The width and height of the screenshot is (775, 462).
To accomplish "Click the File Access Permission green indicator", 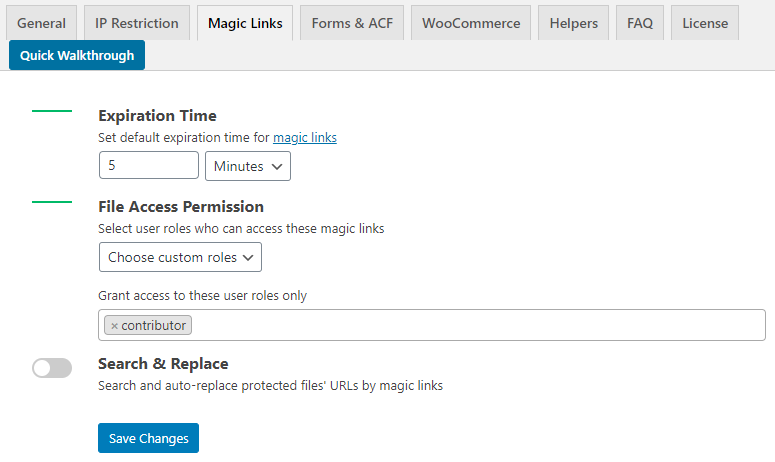I will tap(52, 202).
